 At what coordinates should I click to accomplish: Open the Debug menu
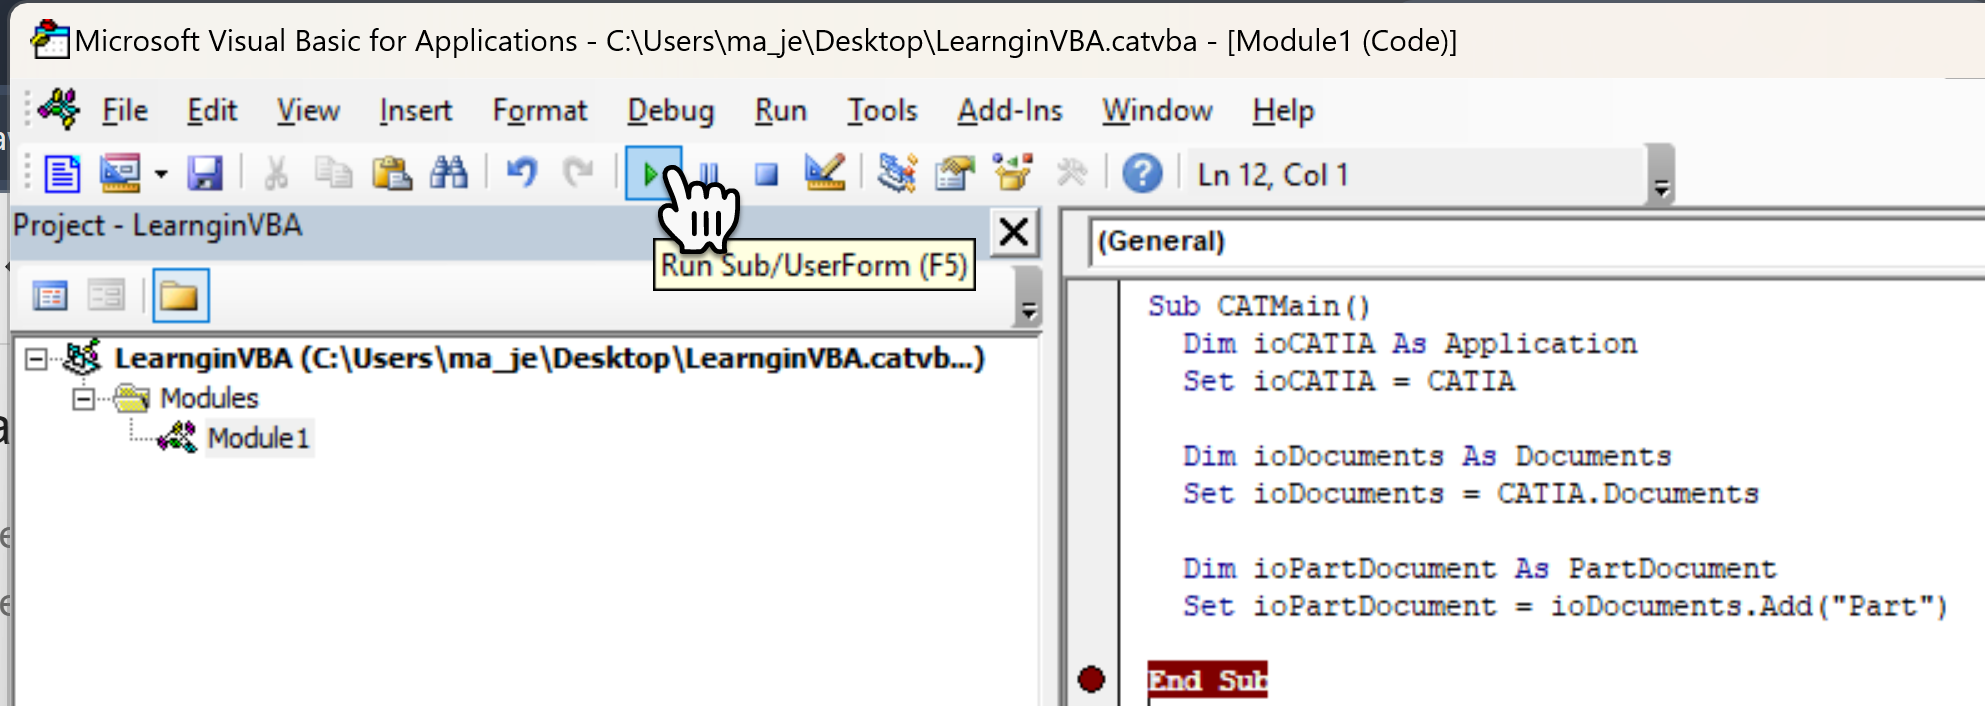[670, 110]
